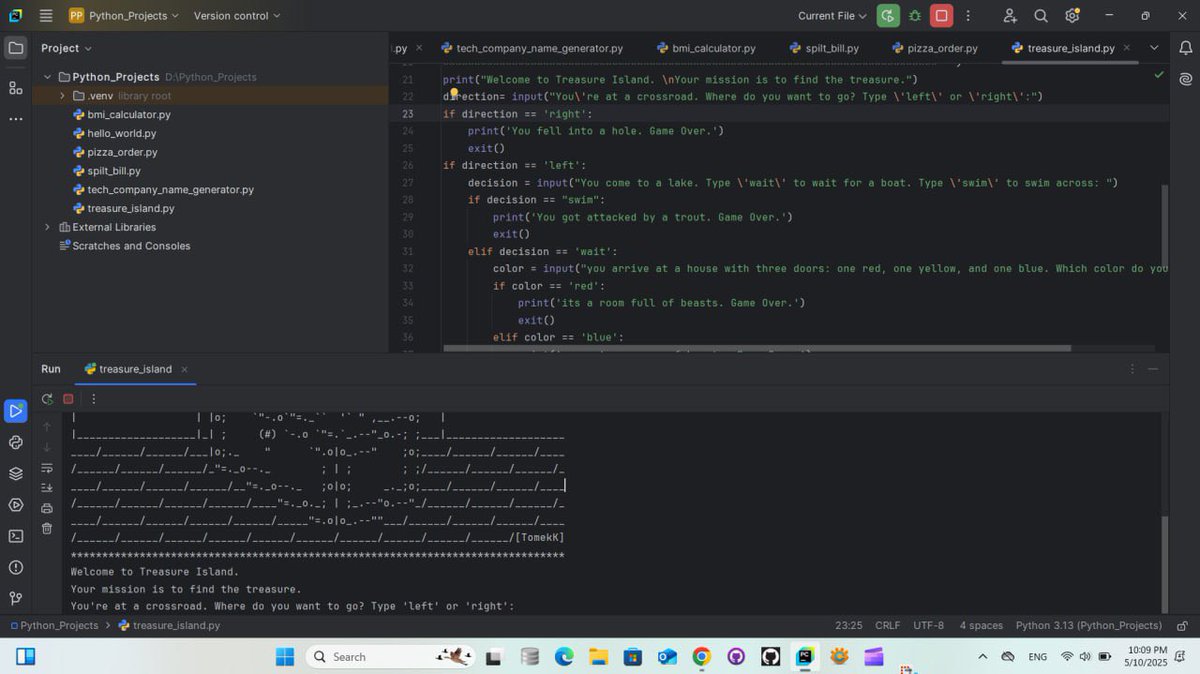This screenshot has width=1200, height=674.
Task: Open Run panel options ellipsis at right
Action: (1132, 369)
